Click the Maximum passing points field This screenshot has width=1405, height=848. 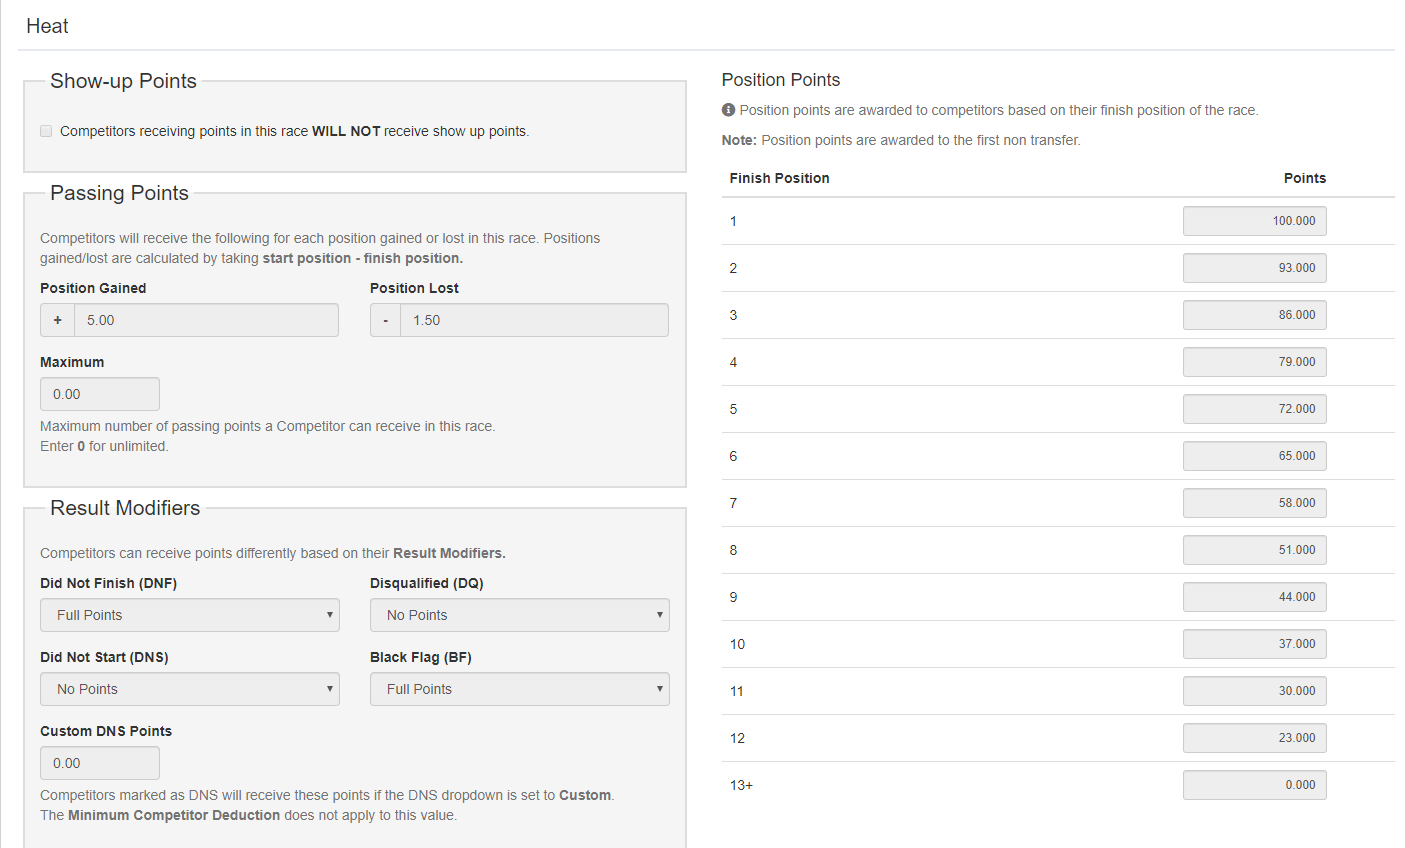(x=99, y=393)
